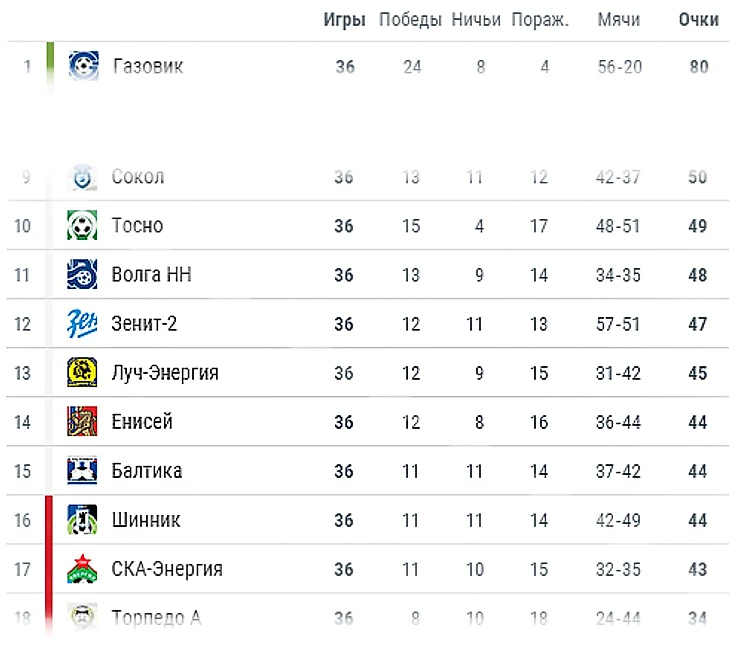
Task: Sort table by Очки column
Action: click(698, 20)
